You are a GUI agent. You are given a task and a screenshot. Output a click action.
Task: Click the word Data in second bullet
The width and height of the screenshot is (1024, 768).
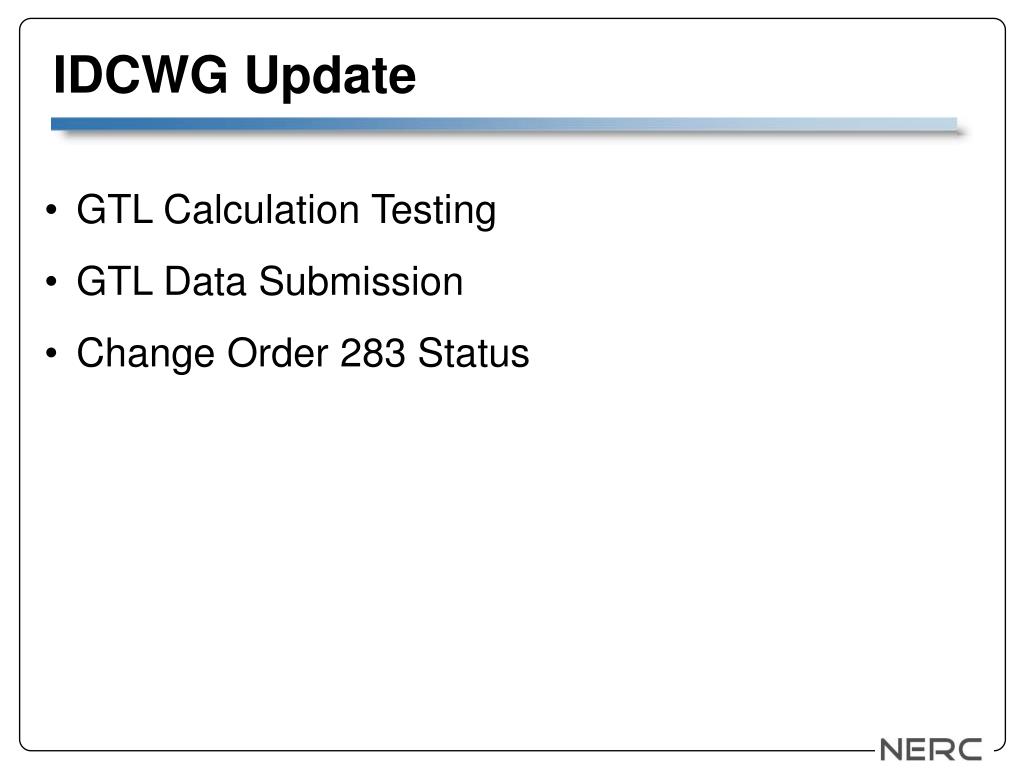click(204, 281)
